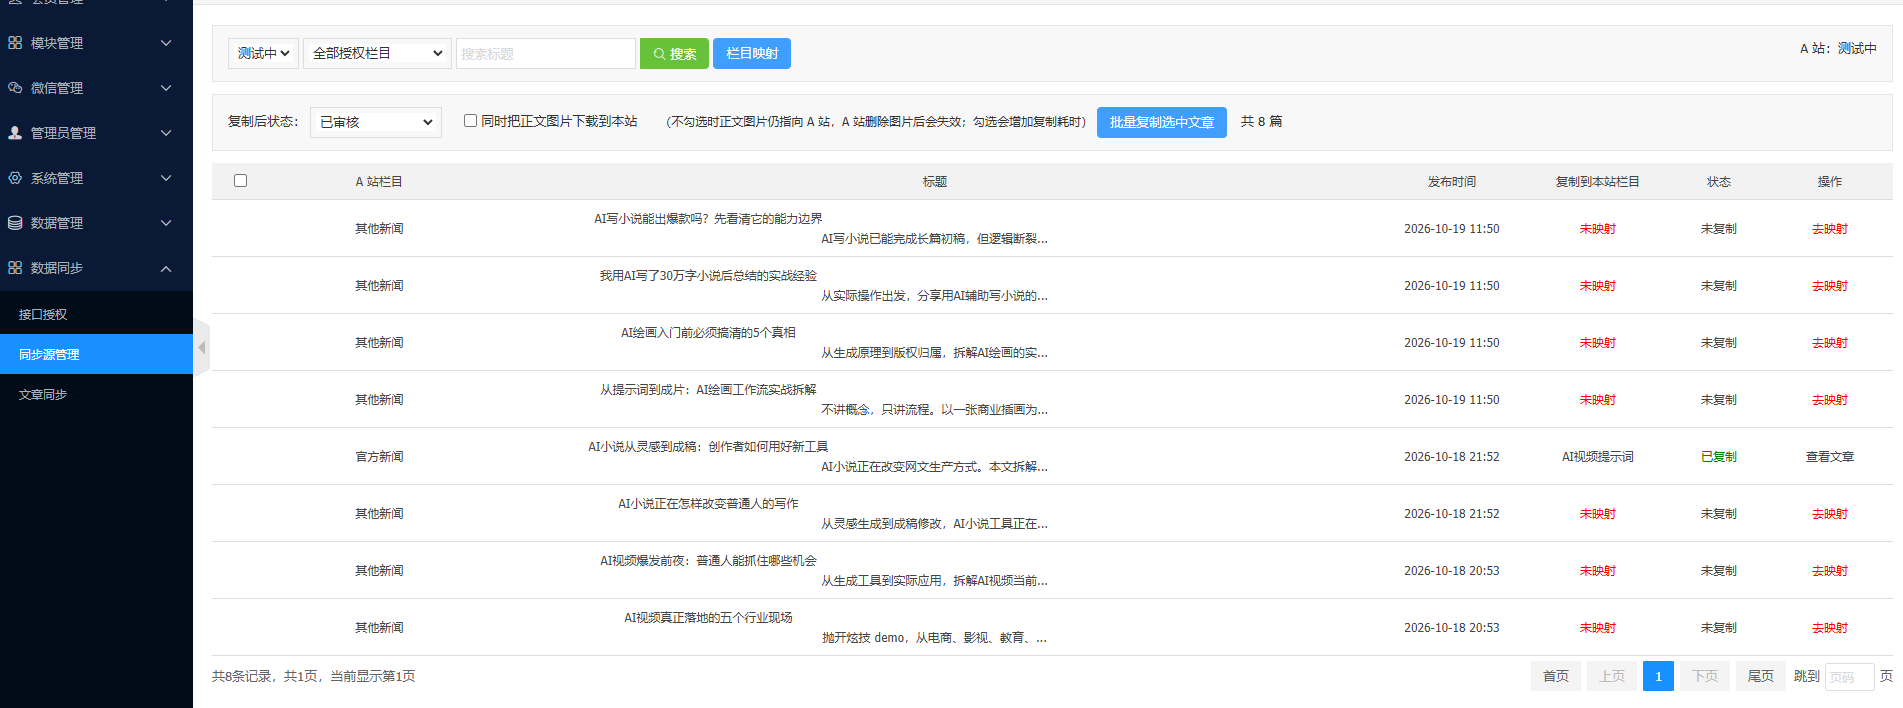The height and width of the screenshot is (708, 1903).
Task: Click 去映射 for AI写小说能出爆款吗 row
Action: coord(1830,229)
